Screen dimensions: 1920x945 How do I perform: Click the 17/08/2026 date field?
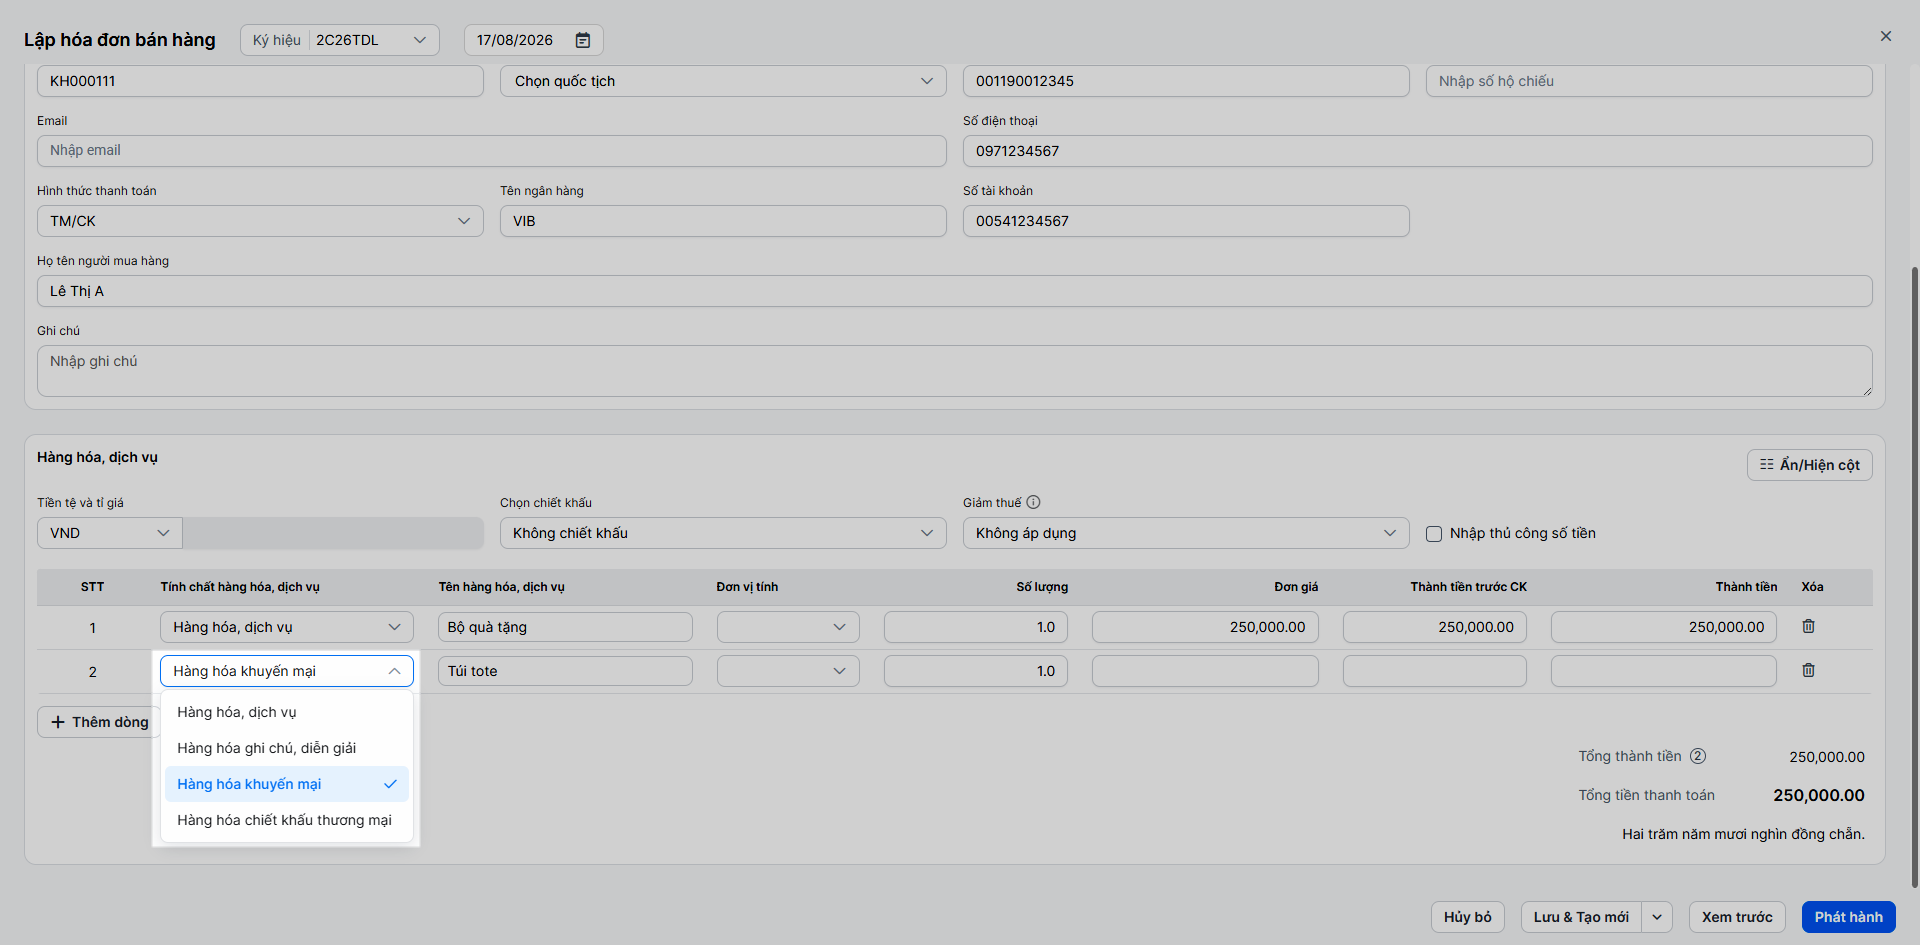point(534,40)
